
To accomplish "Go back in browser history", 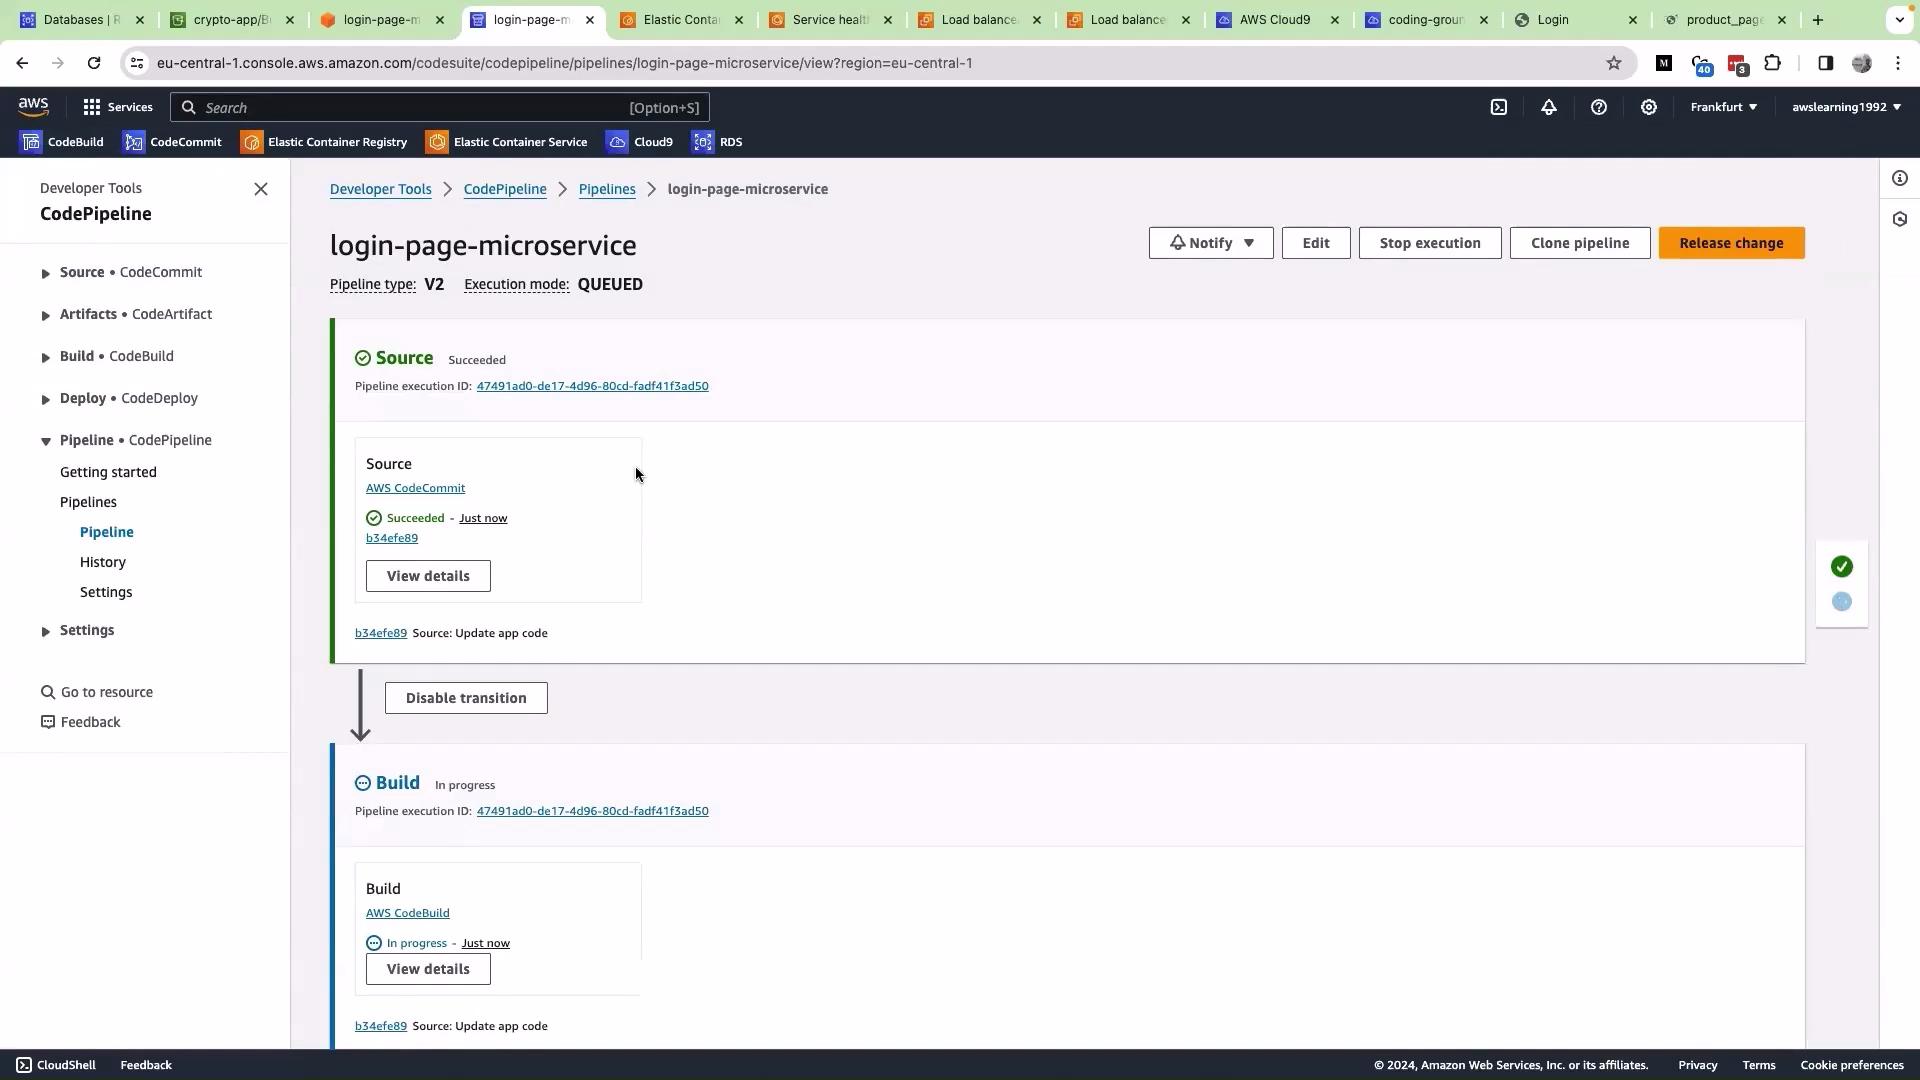I will coord(22,63).
